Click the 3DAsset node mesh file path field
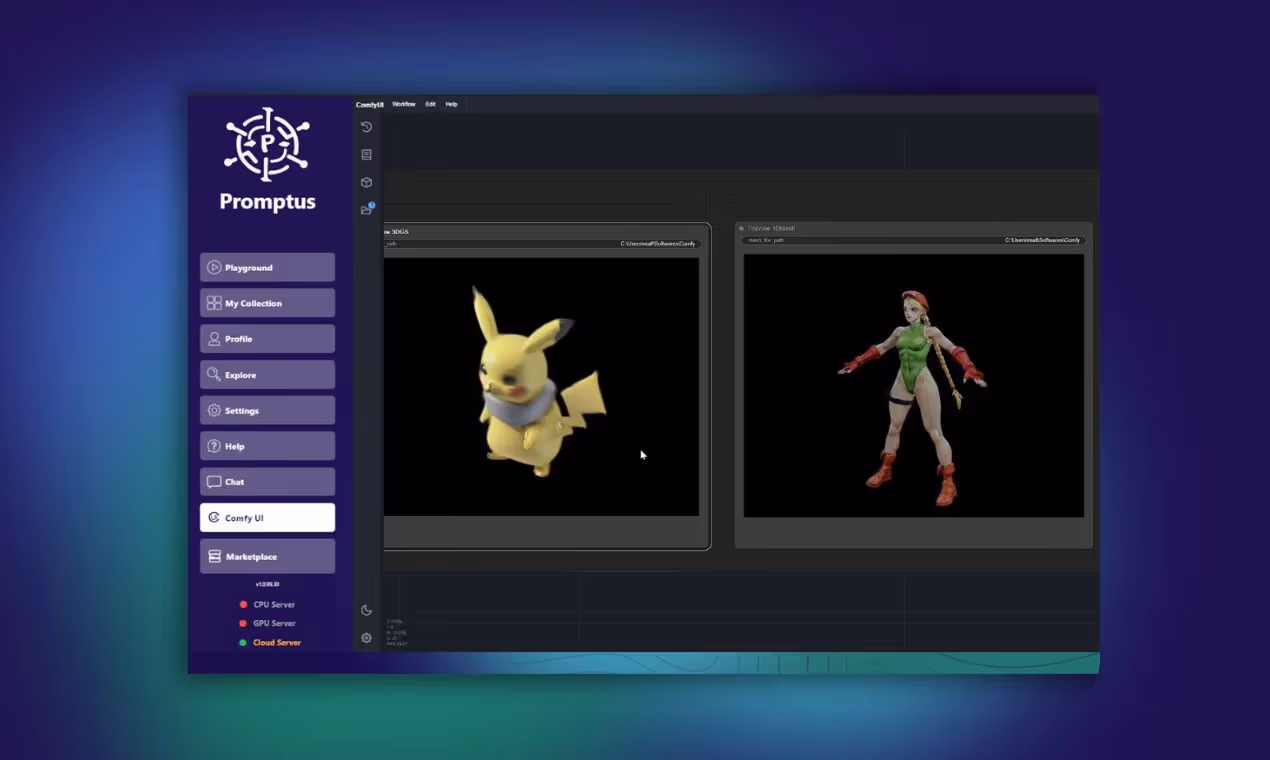Screen dimensions: 1270x760 point(913,240)
